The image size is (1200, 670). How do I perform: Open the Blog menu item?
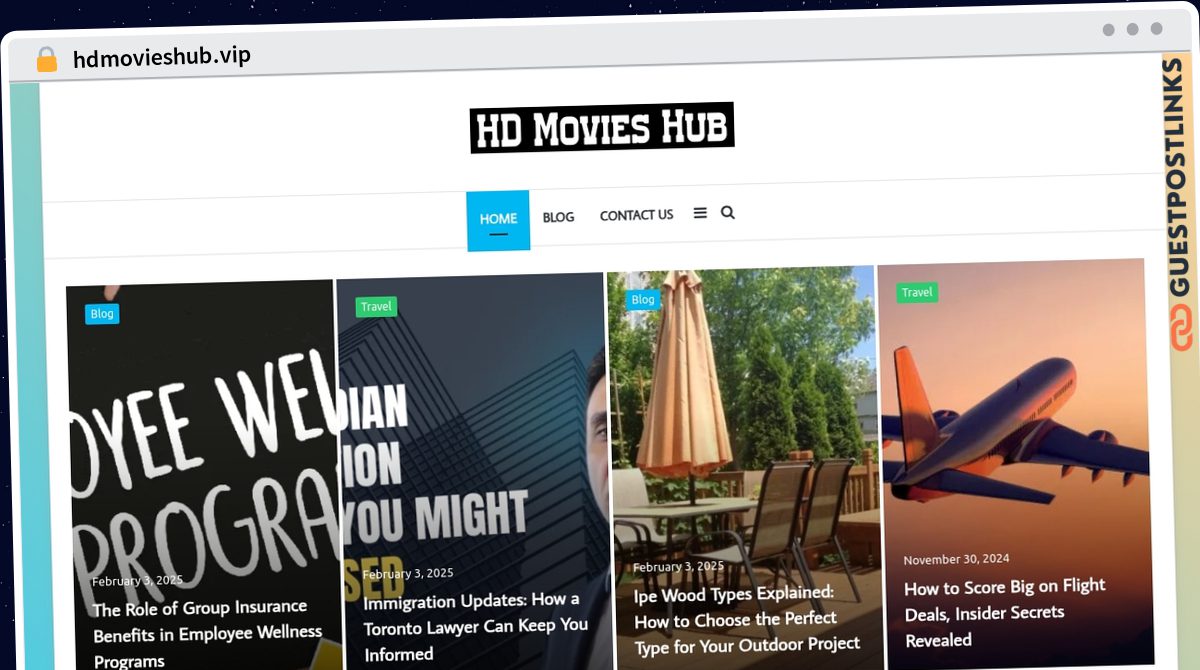(558, 217)
